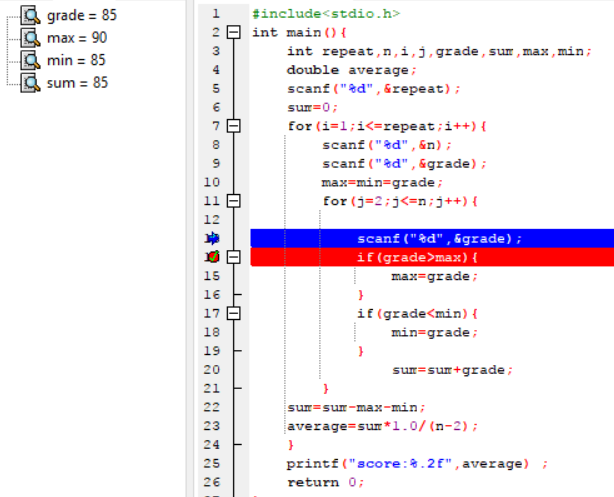Click the watch entry text 'min = 85'
This screenshot has height=497, width=614.
76,60
